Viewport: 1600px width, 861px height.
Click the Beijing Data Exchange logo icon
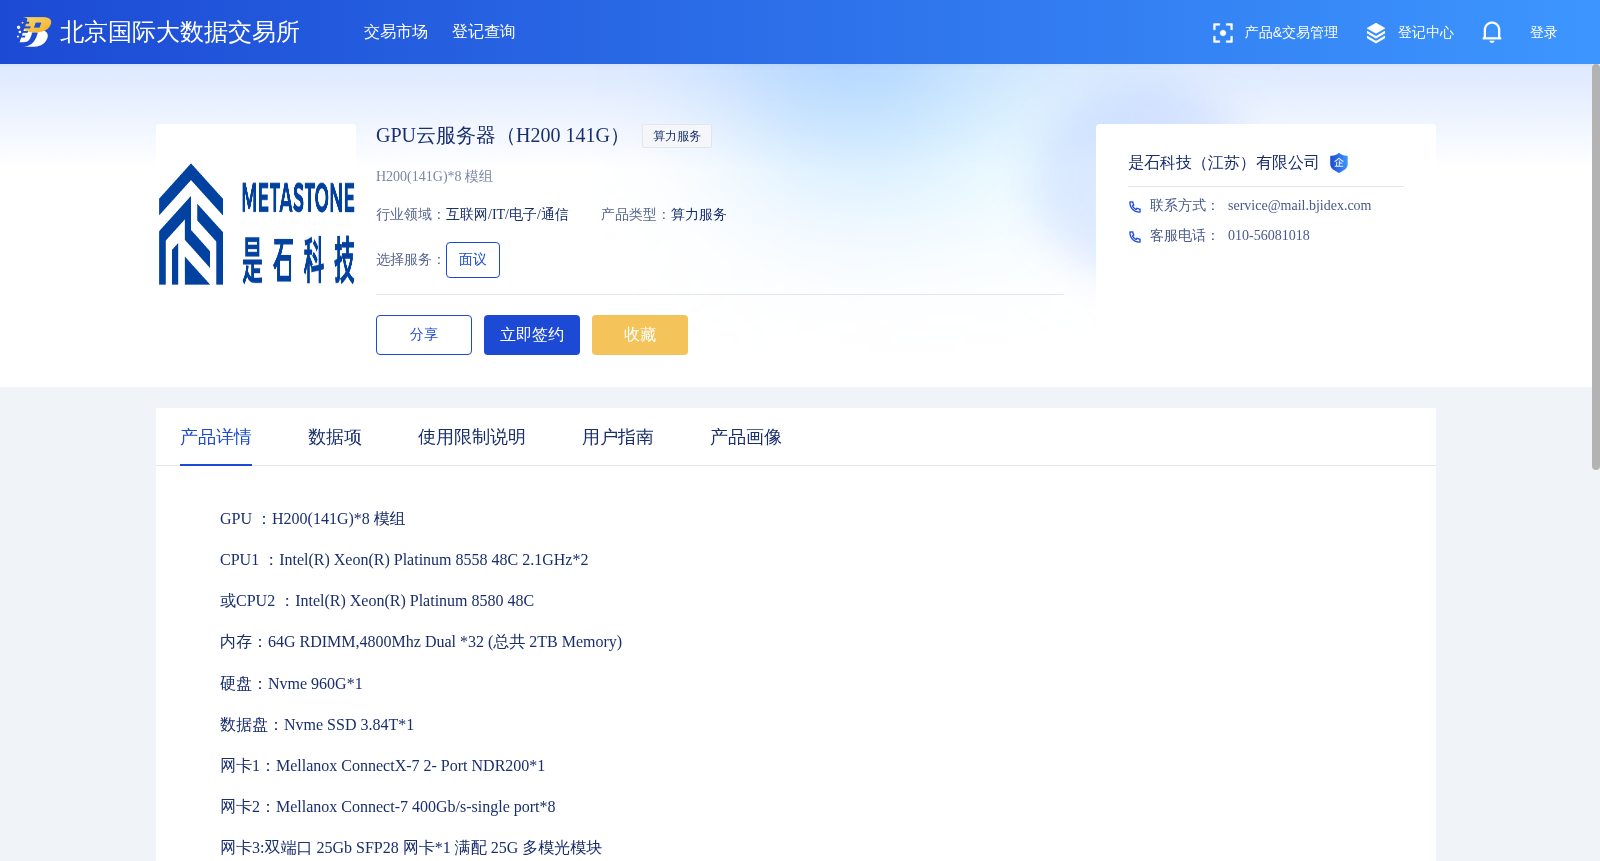[34, 32]
